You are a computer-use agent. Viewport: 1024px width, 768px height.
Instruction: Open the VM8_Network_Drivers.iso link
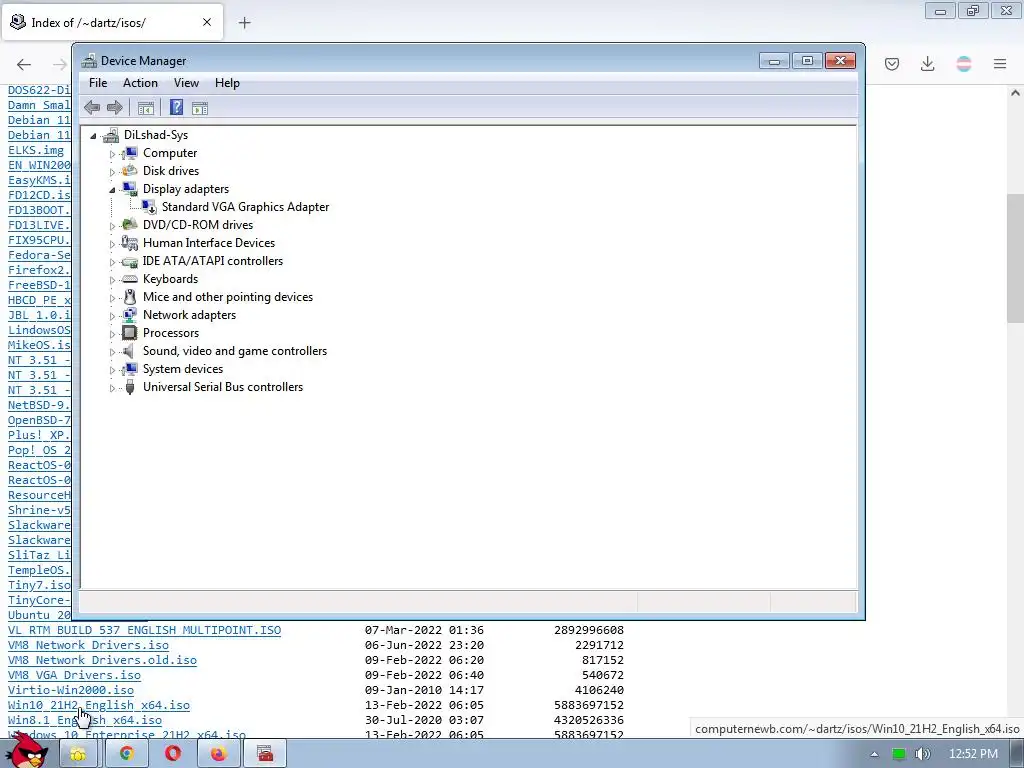pyautogui.click(x=88, y=645)
